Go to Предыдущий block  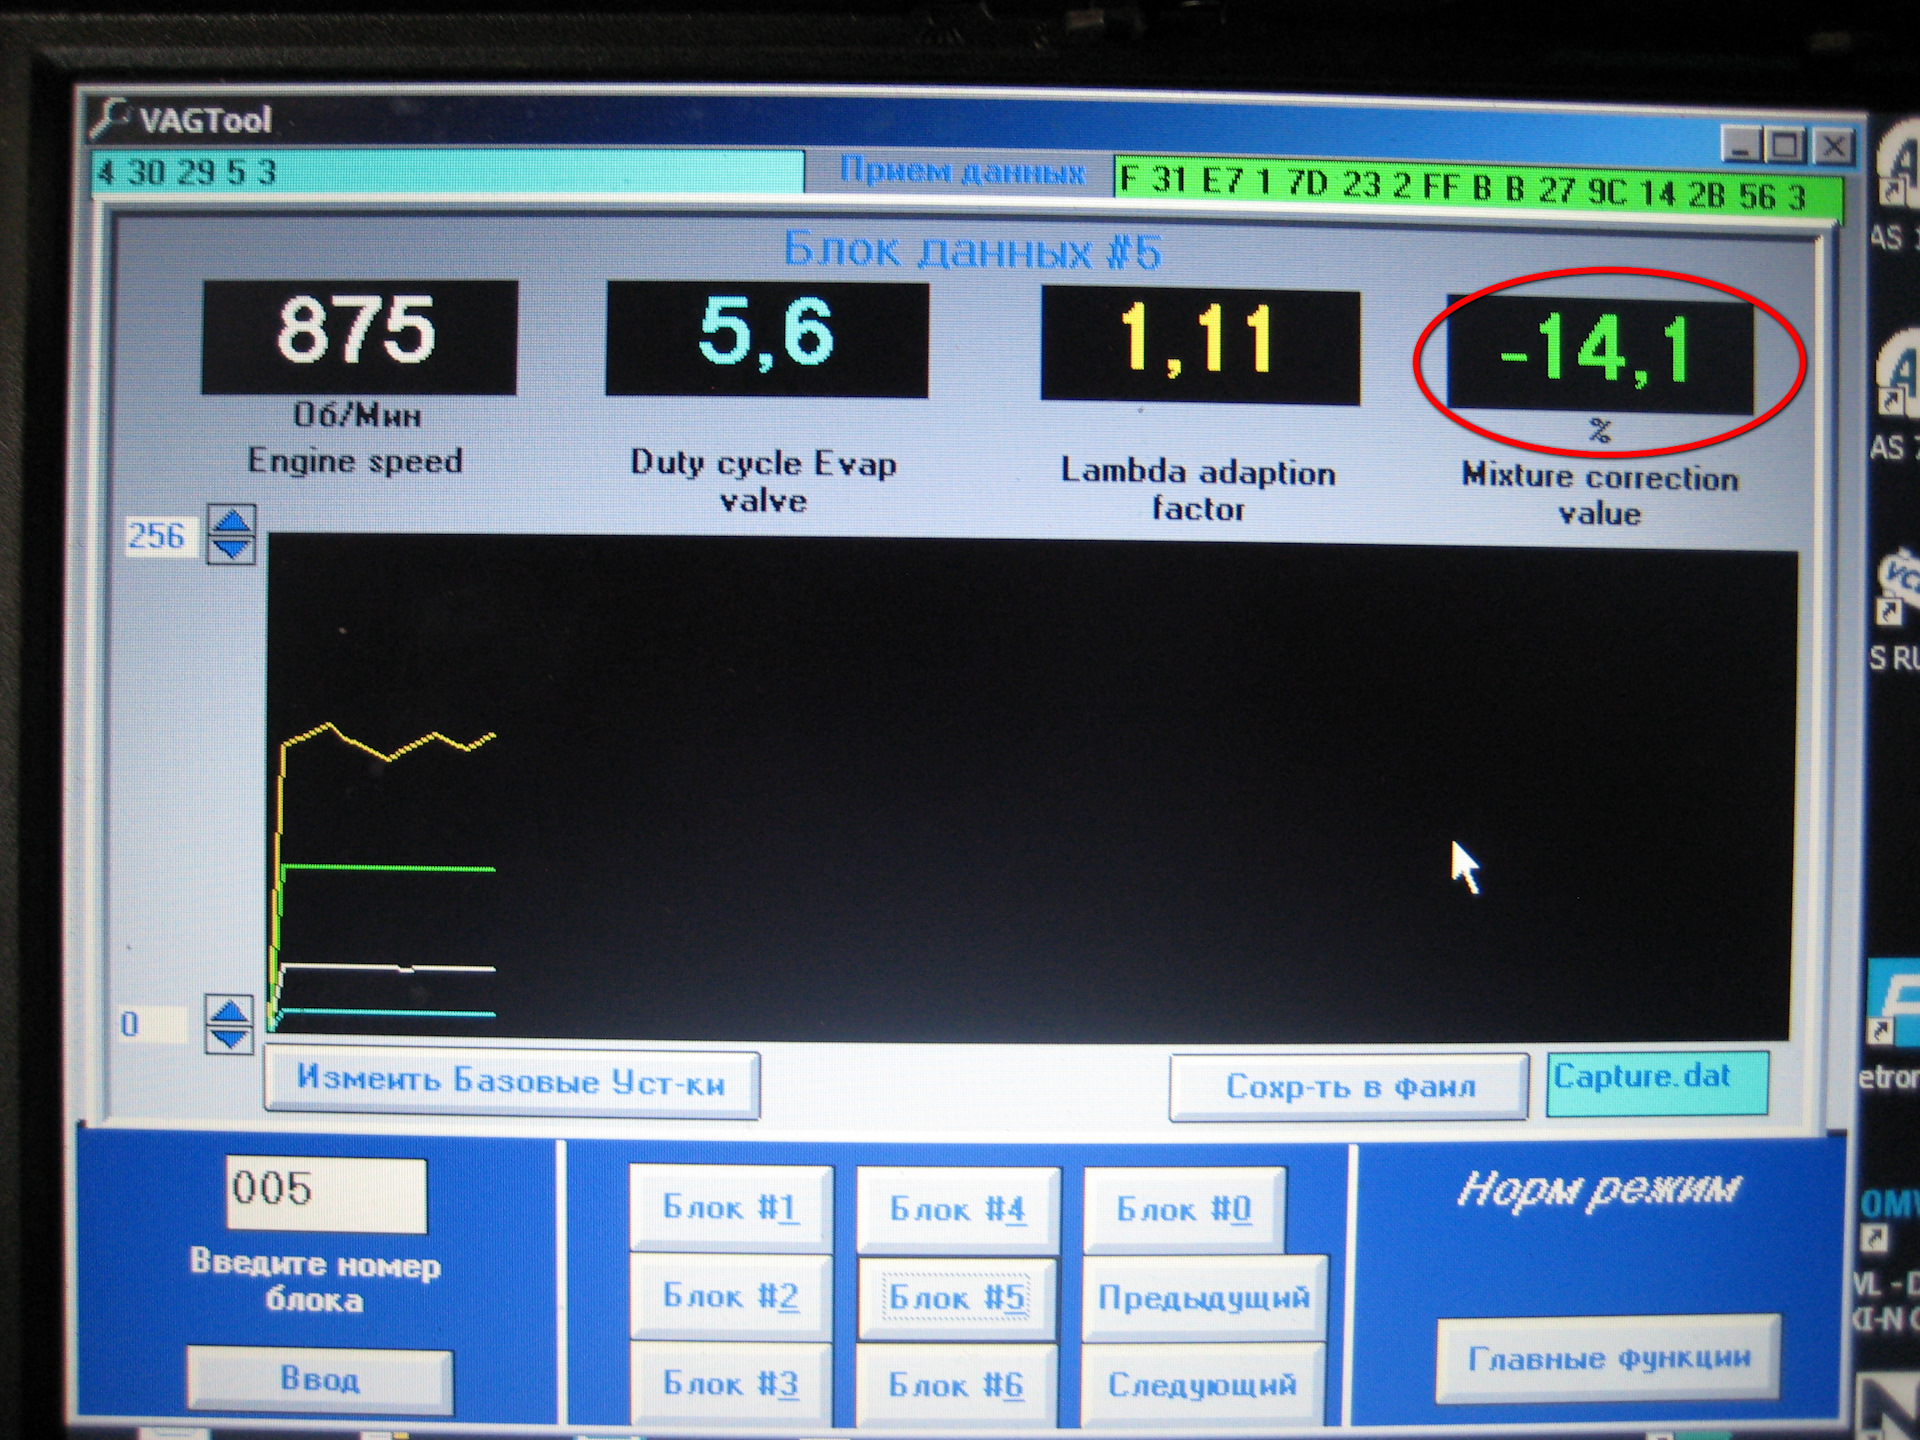[x=1204, y=1298]
